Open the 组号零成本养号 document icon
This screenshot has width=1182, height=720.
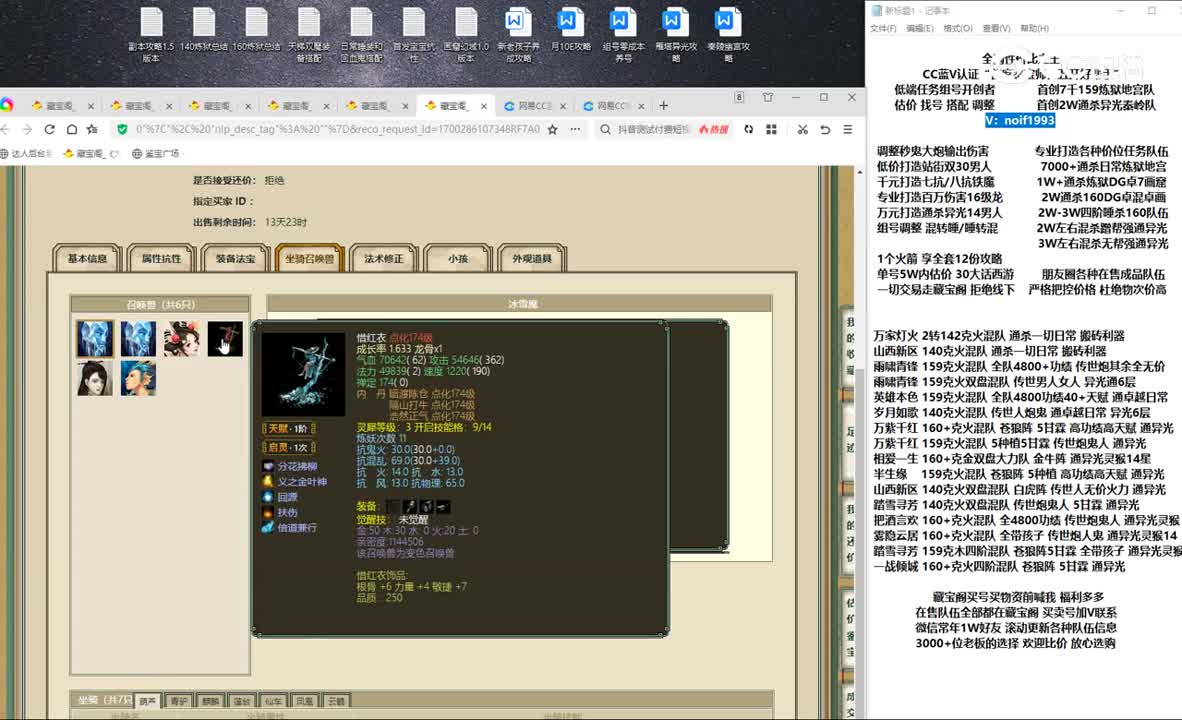tap(623, 35)
